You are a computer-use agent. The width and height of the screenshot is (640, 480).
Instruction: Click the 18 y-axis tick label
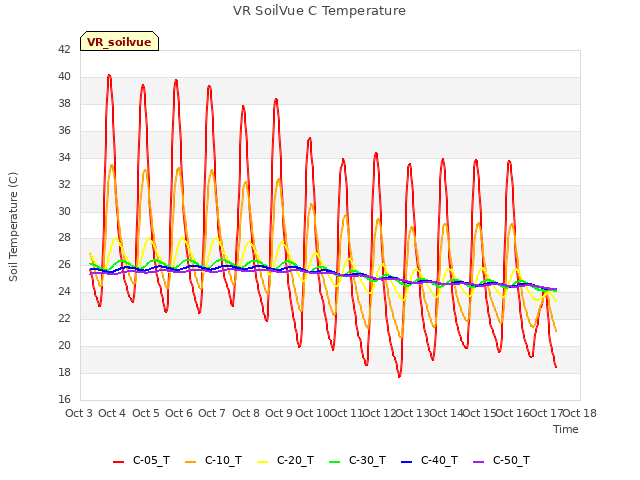[64, 372]
